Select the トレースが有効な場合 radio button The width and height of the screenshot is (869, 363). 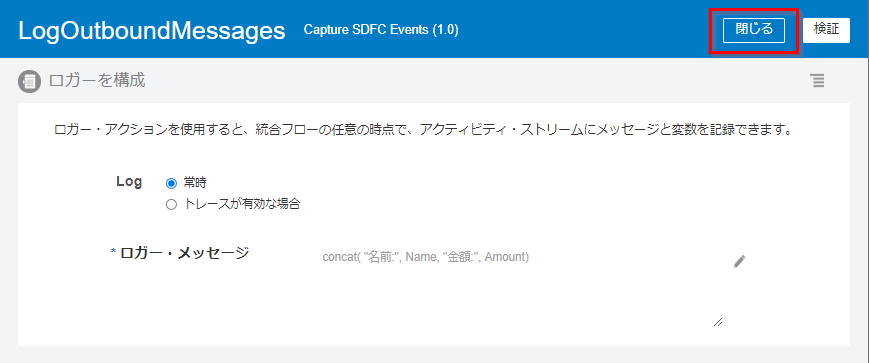click(x=171, y=204)
